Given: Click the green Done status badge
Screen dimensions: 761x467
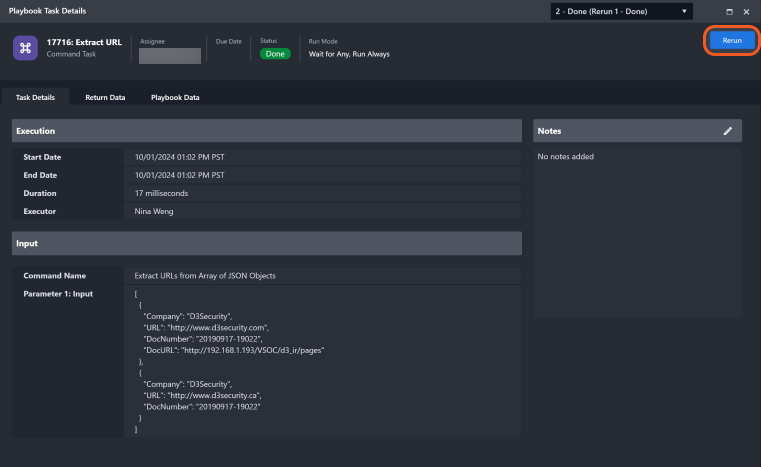Looking at the screenshot, I should click(275, 54).
